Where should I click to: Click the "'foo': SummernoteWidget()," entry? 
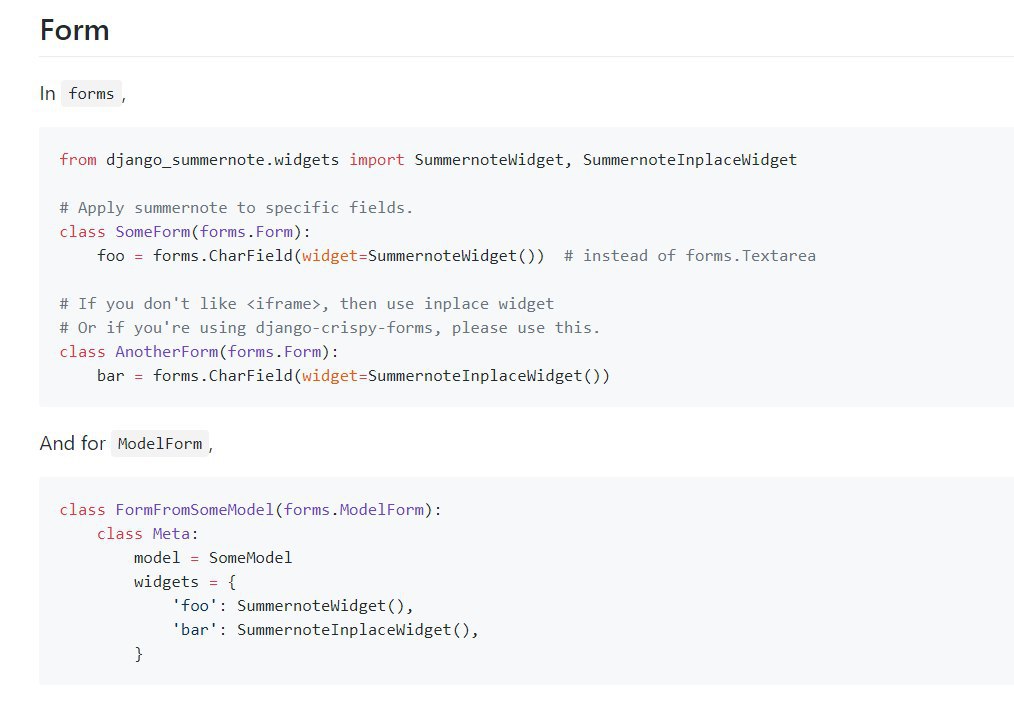click(x=292, y=605)
